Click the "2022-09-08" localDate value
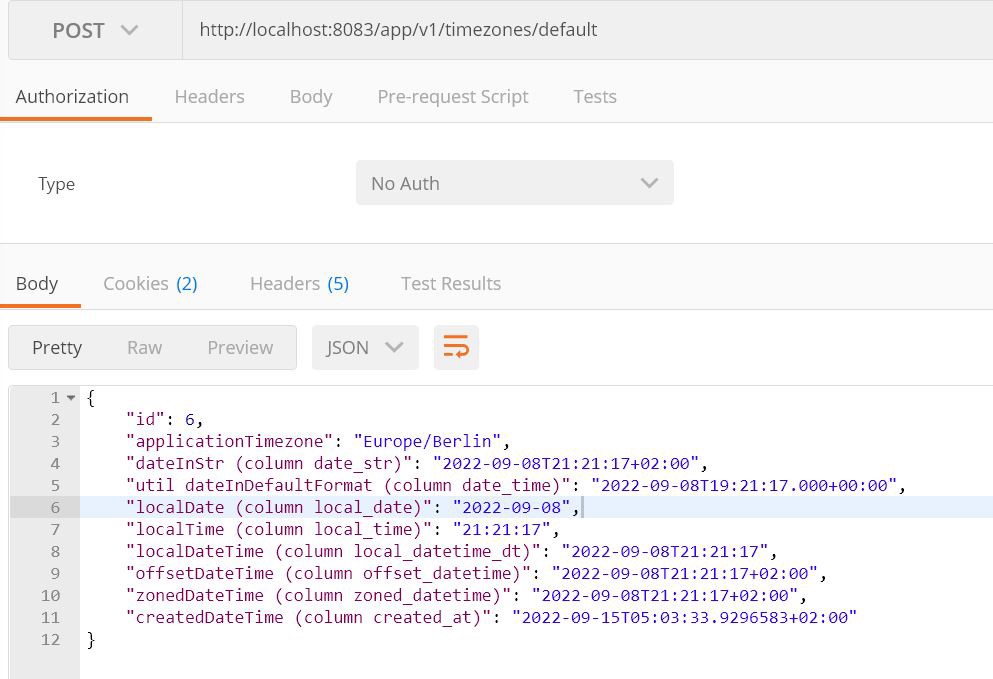The height and width of the screenshot is (679, 993). [512, 507]
